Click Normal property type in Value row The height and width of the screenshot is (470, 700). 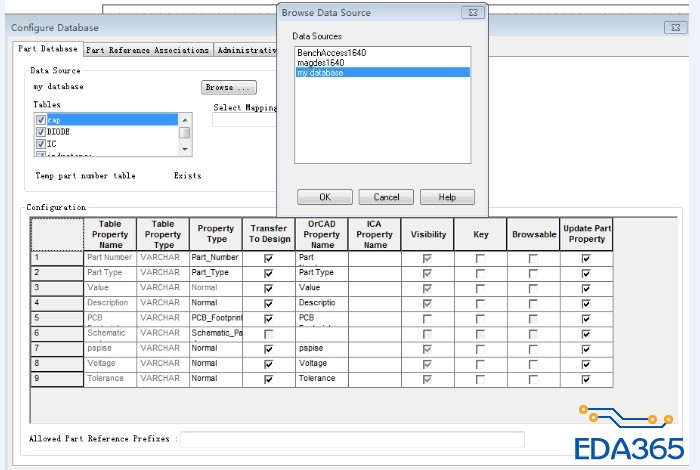click(x=216, y=288)
